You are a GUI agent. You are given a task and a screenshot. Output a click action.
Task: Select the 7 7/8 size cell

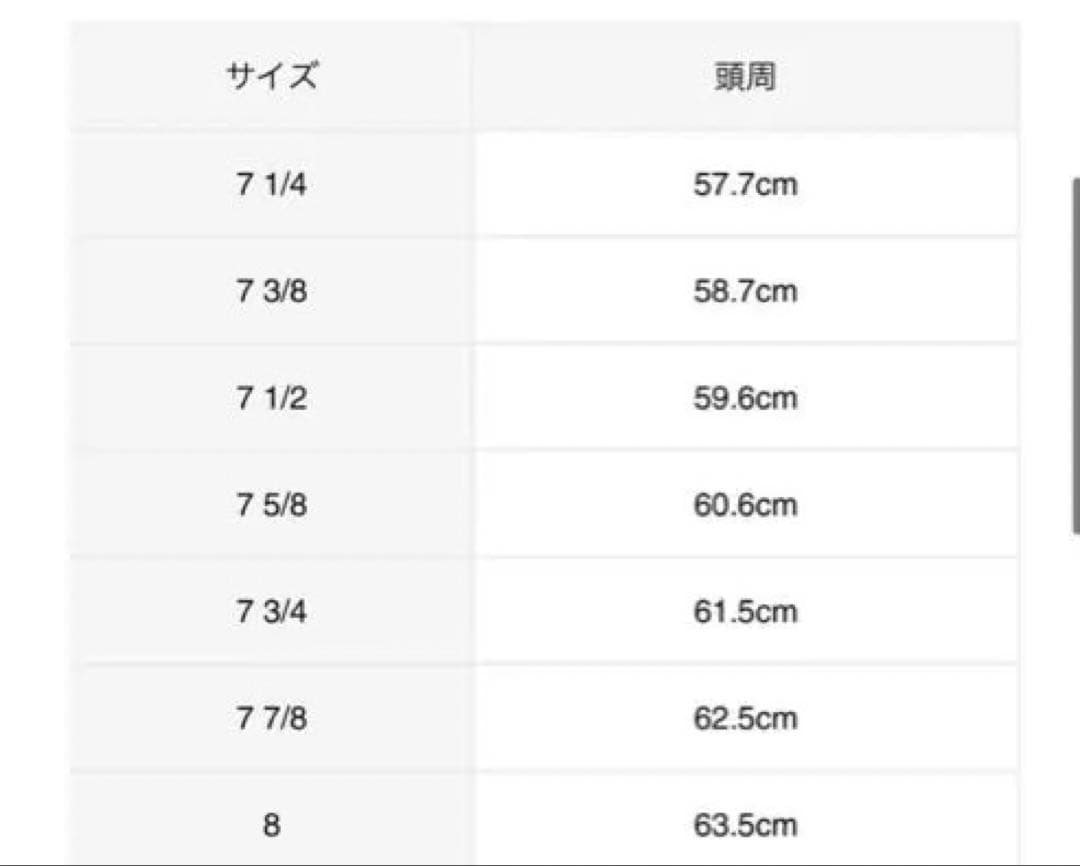point(272,718)
